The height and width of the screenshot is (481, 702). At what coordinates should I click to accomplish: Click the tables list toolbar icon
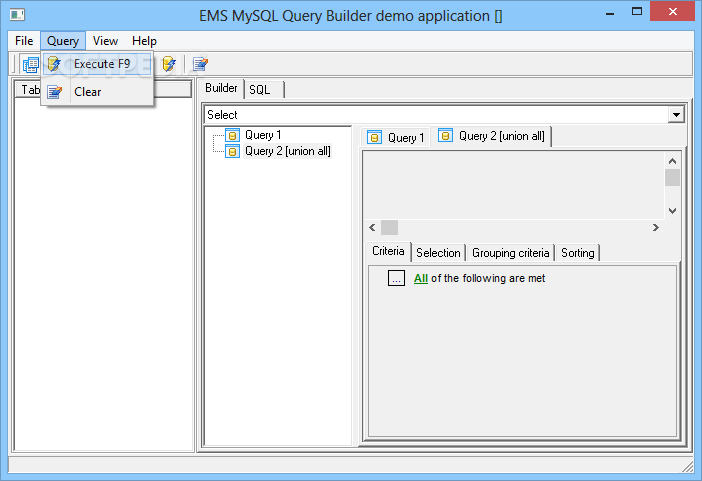(x=30, y=64)
